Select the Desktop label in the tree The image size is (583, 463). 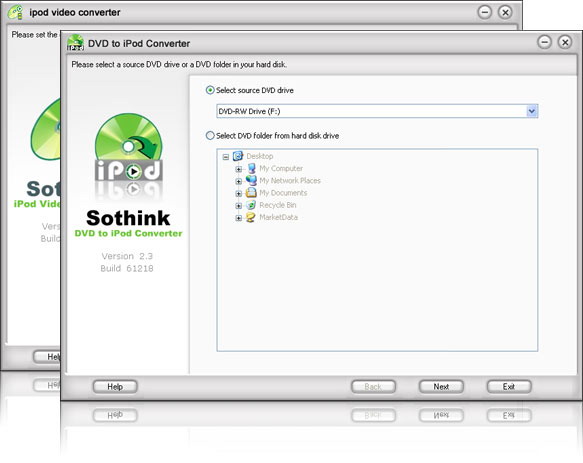pyautogui.click(x=260, y=156)
